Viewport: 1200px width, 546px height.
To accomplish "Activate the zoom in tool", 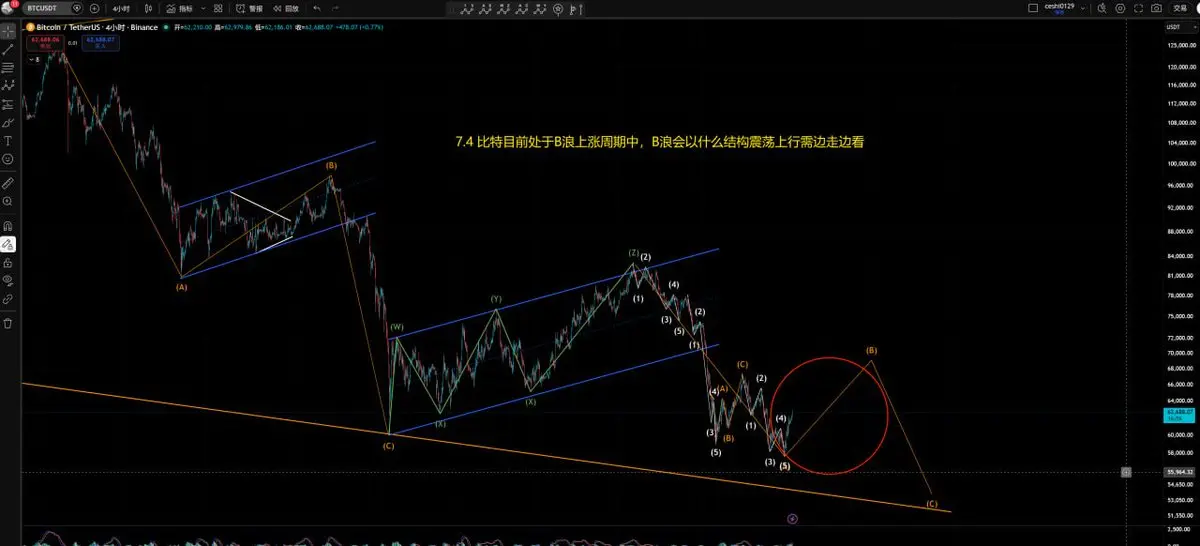I will coord(8,201).
